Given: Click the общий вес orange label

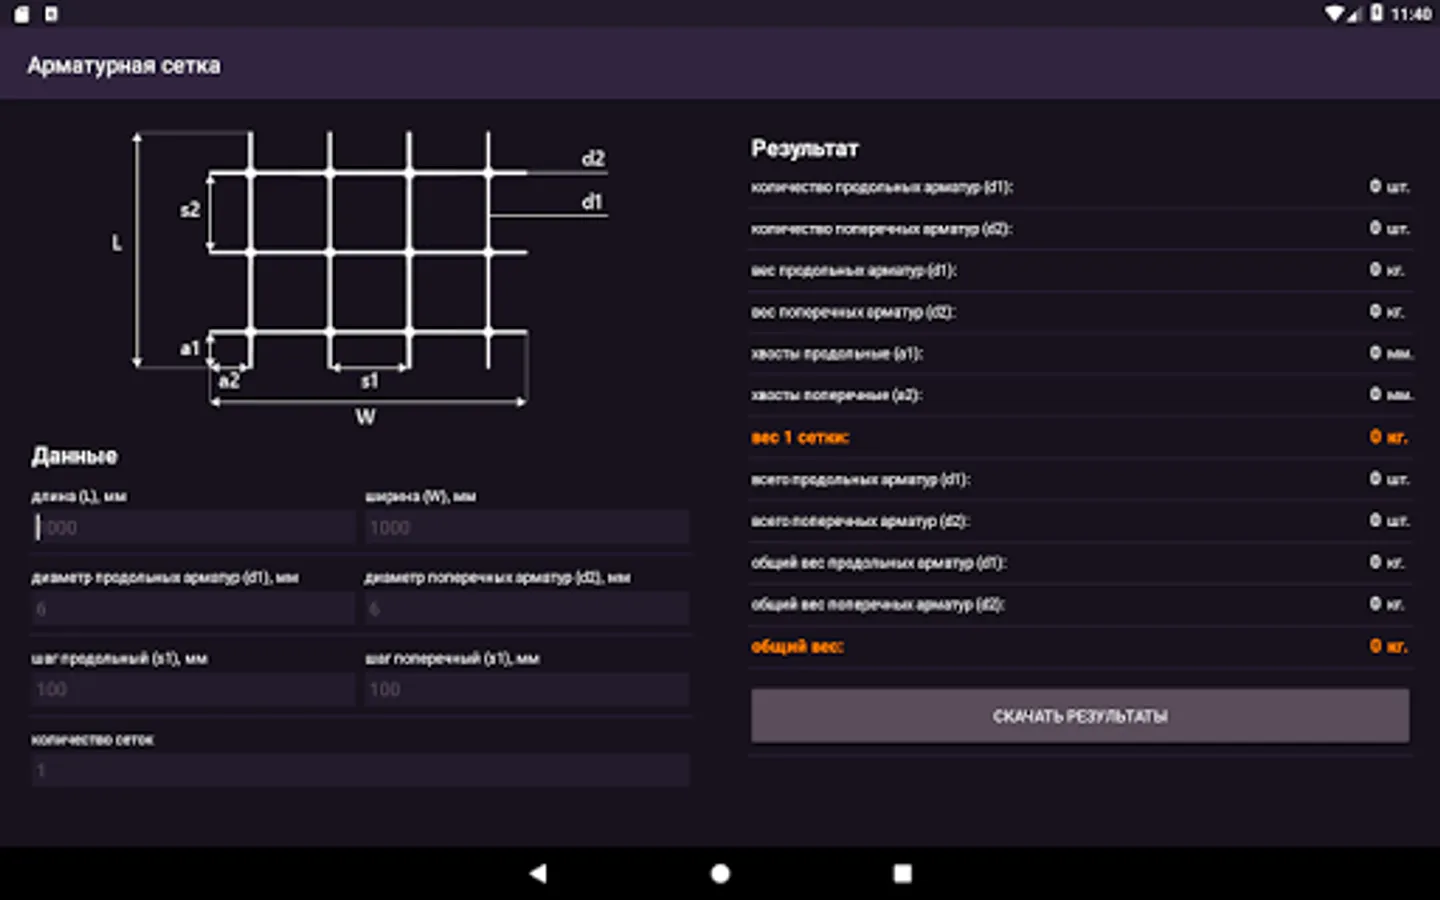Looking at the screenshot, I should click(797, 646).
